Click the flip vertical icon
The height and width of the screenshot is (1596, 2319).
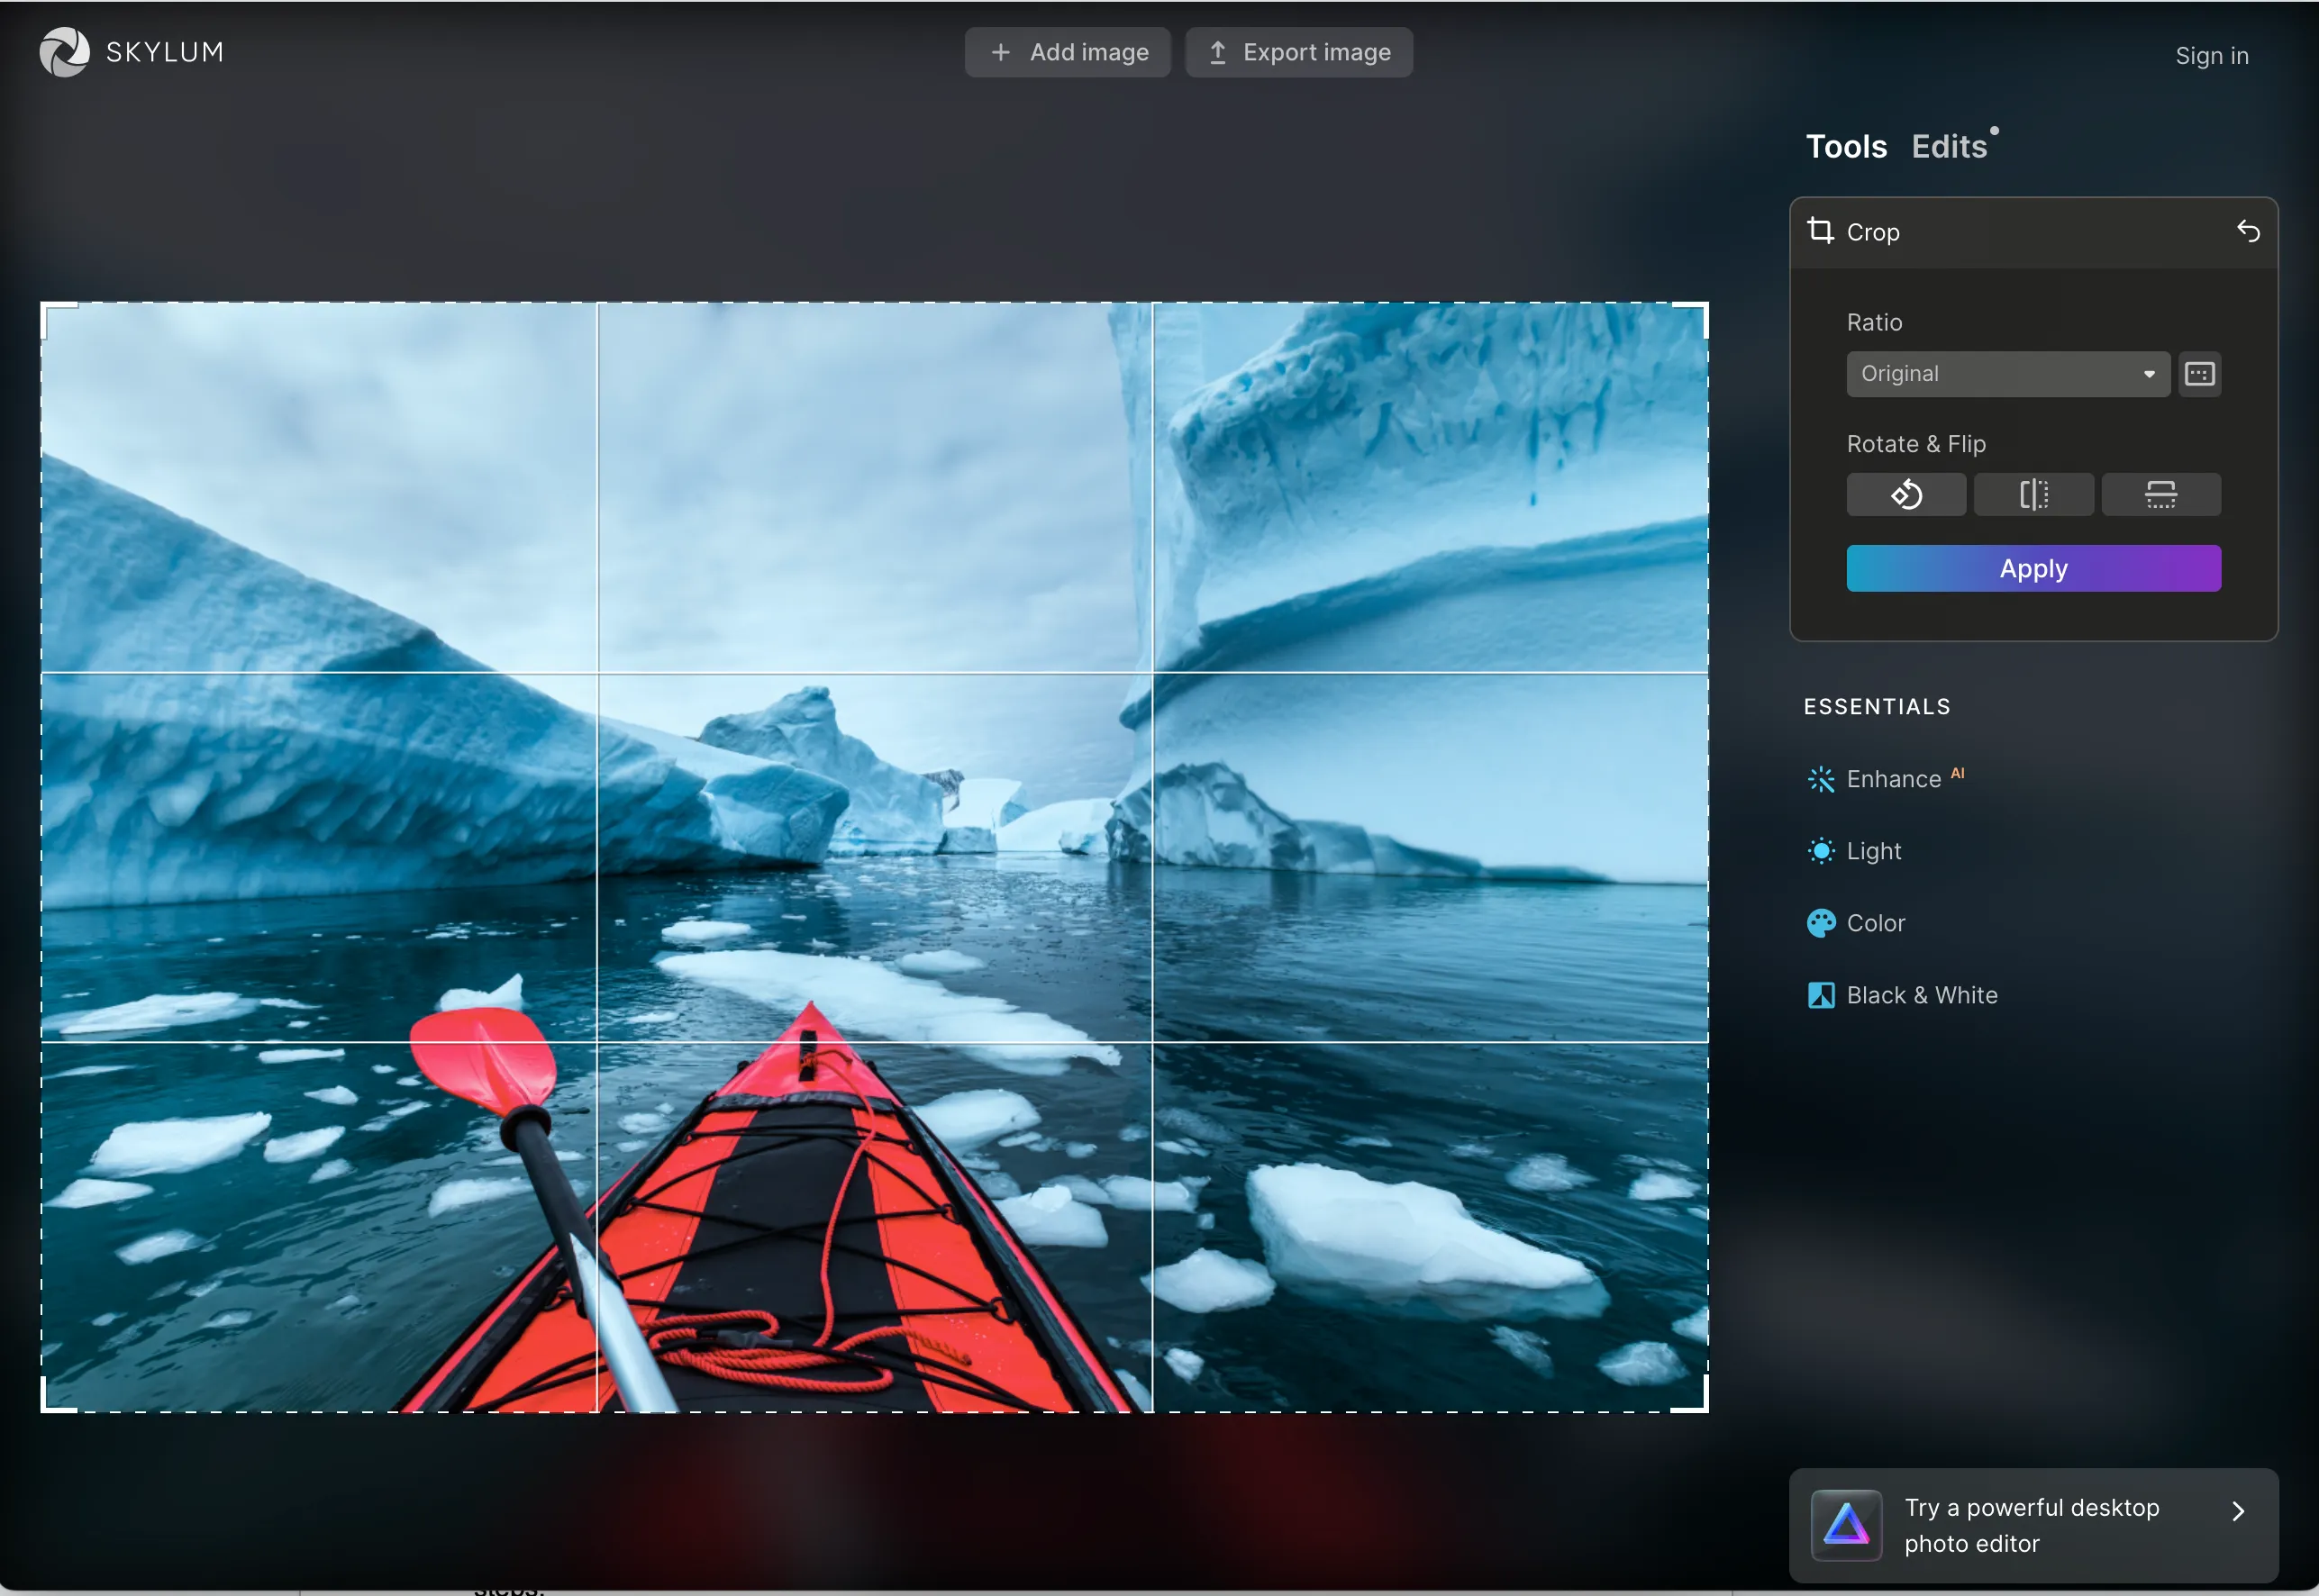pos(2160,494)
